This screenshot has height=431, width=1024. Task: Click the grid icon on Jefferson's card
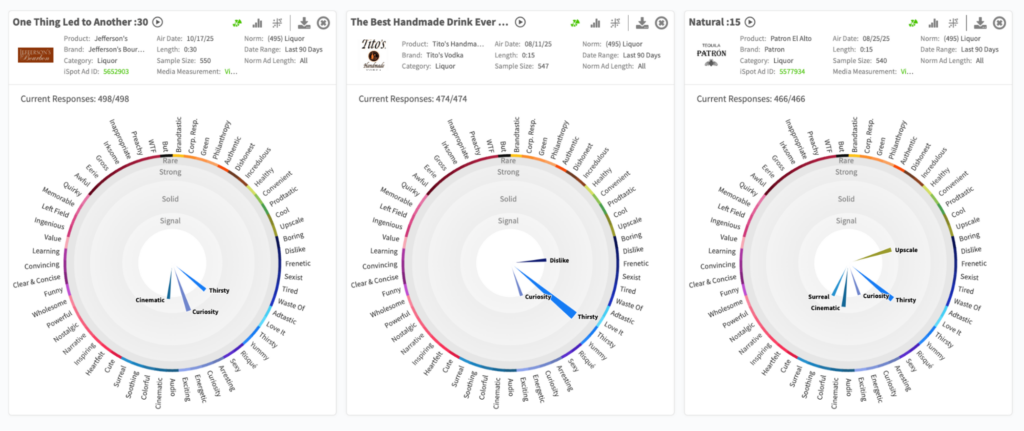click(278, 23)
